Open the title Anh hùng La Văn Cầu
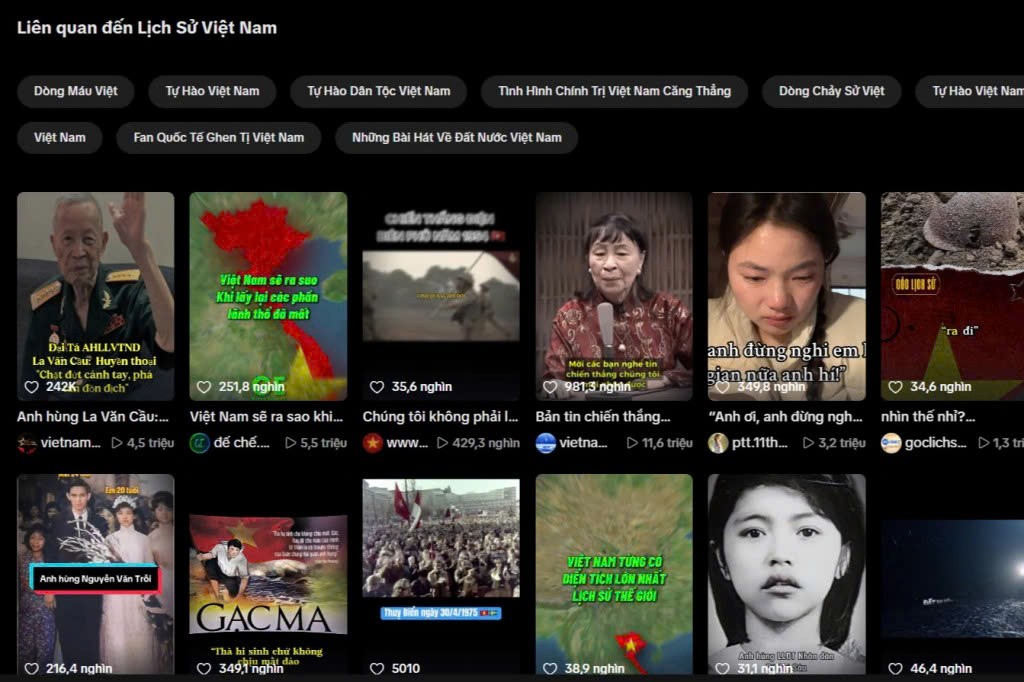This screenshot has height=682, width=1024. coord(93,417)
